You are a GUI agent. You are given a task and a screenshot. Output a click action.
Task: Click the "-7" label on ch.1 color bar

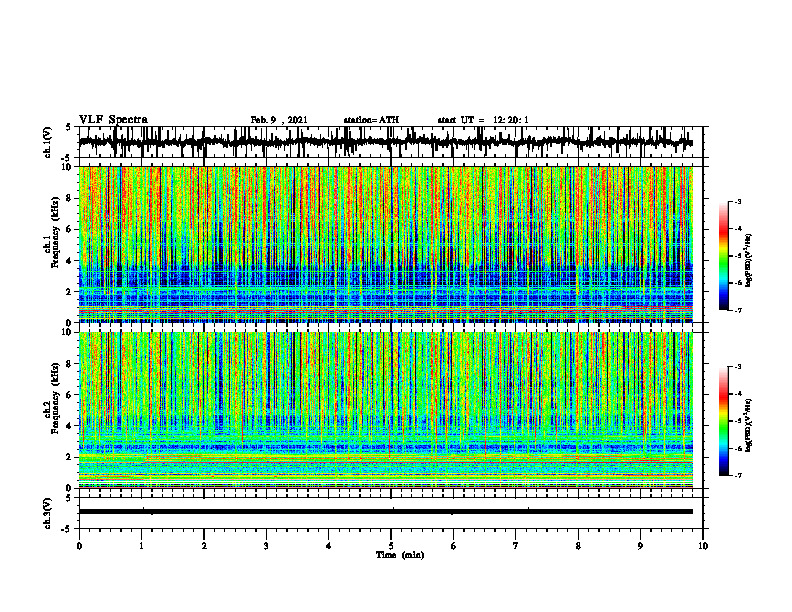738,310
